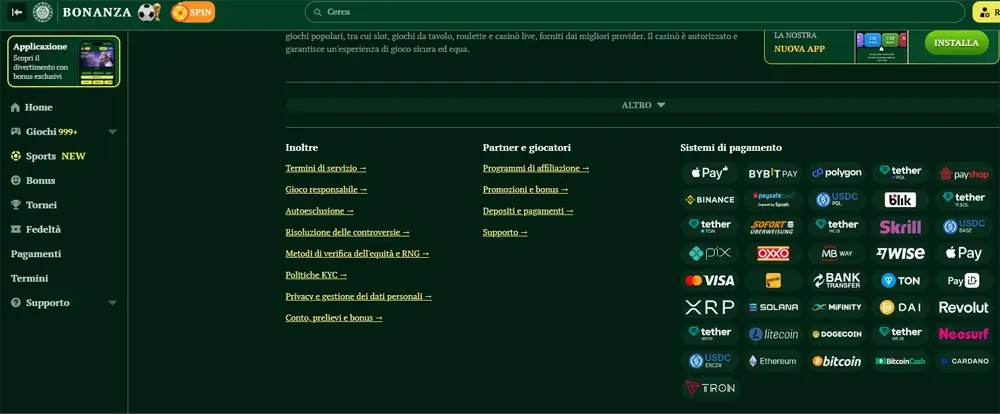The image size is (1000, 414).
Task: Select the Polygon payment logo
Action: [837, 173]
